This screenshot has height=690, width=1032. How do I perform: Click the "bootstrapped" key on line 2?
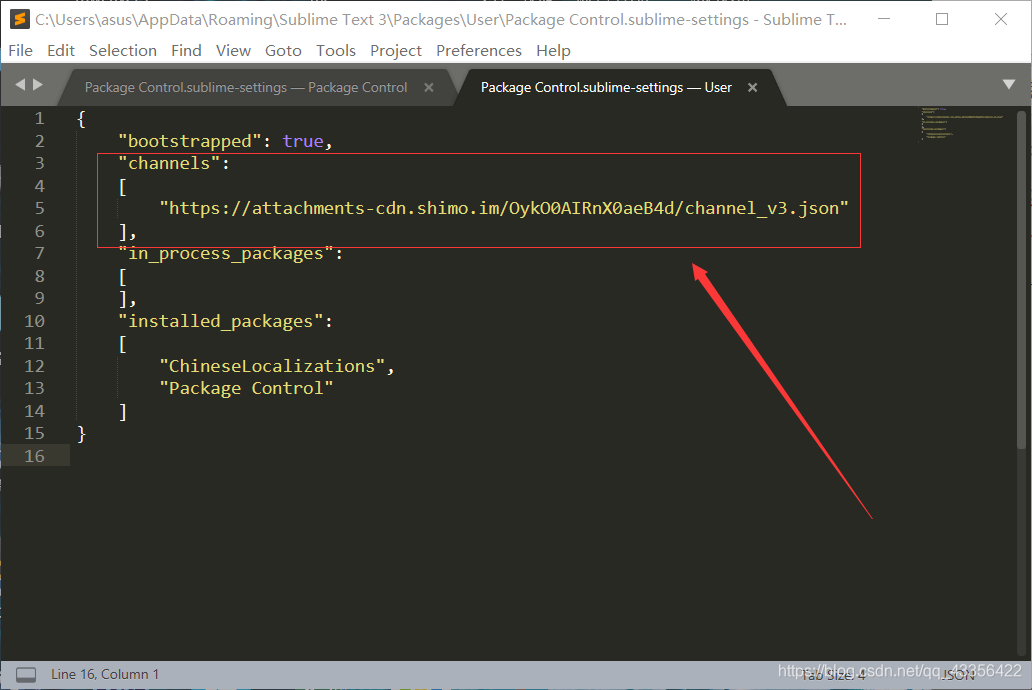[190, 141]
